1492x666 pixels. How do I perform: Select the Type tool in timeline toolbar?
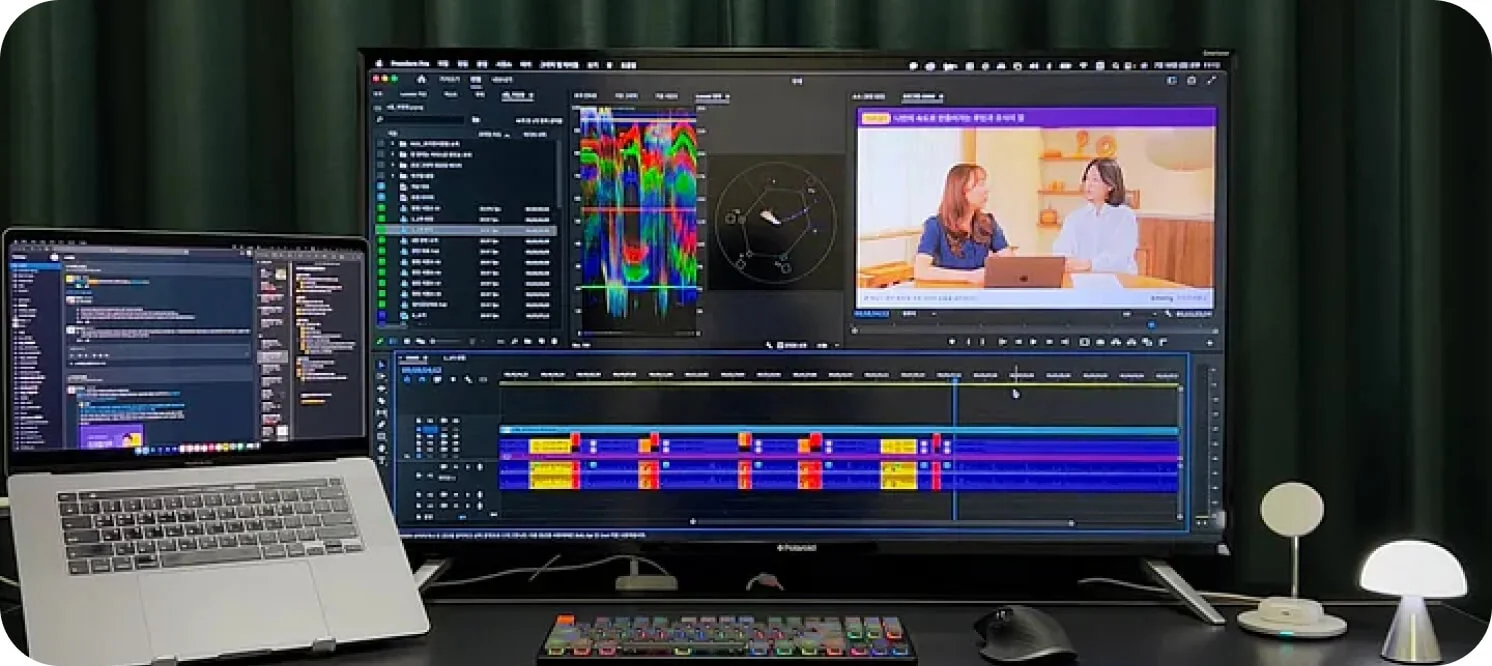tap(381, 461)
